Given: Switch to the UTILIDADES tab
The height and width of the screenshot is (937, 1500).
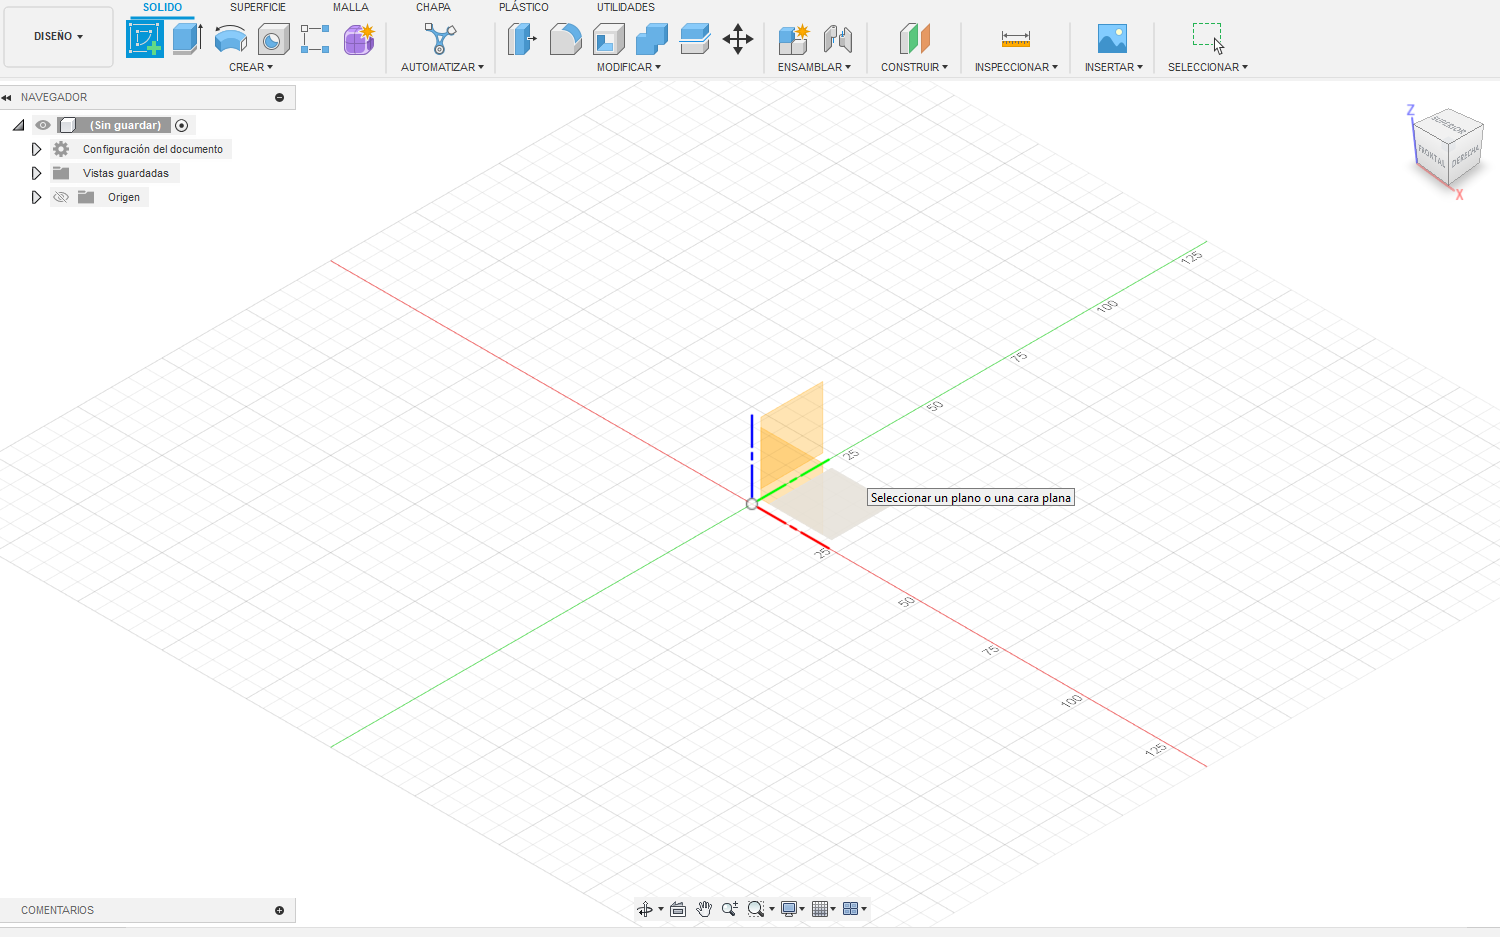Looking at the screenshot, I should pyautogui.click(x=626, y=7).
